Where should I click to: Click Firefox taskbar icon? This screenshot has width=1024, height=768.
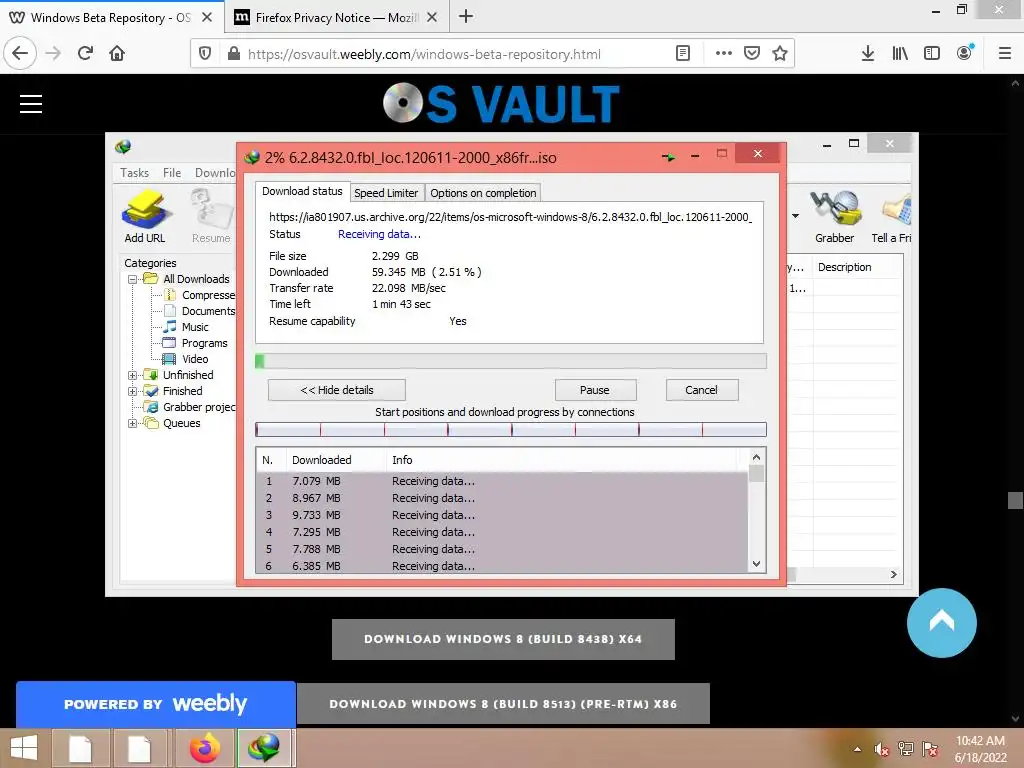tap(205, 748)
